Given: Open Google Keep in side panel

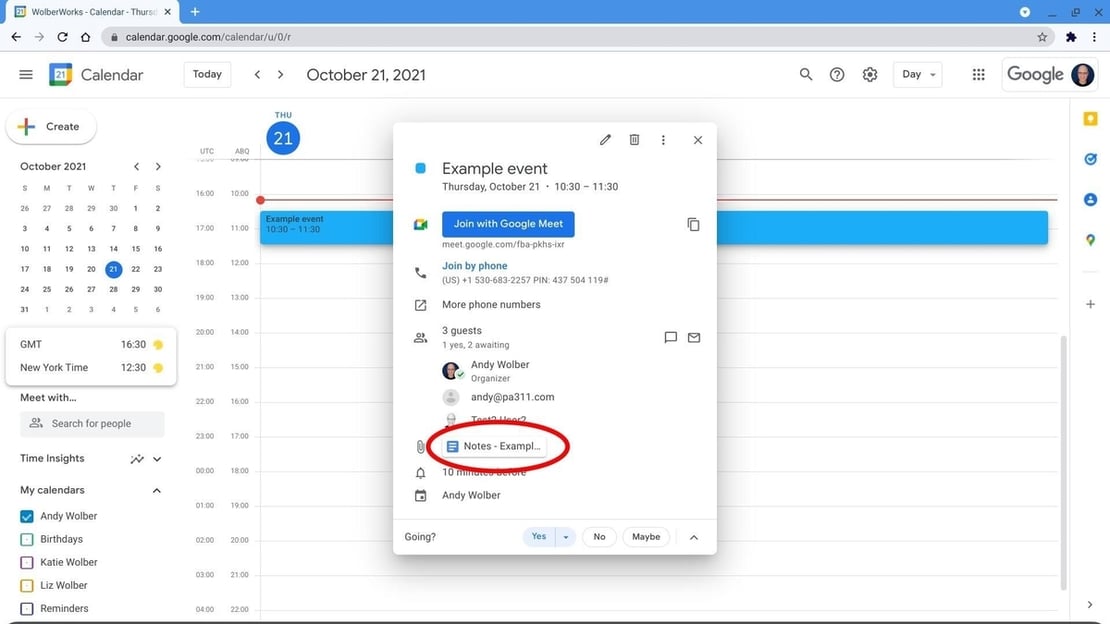Looking at the screenshot, I should 1090,119.
